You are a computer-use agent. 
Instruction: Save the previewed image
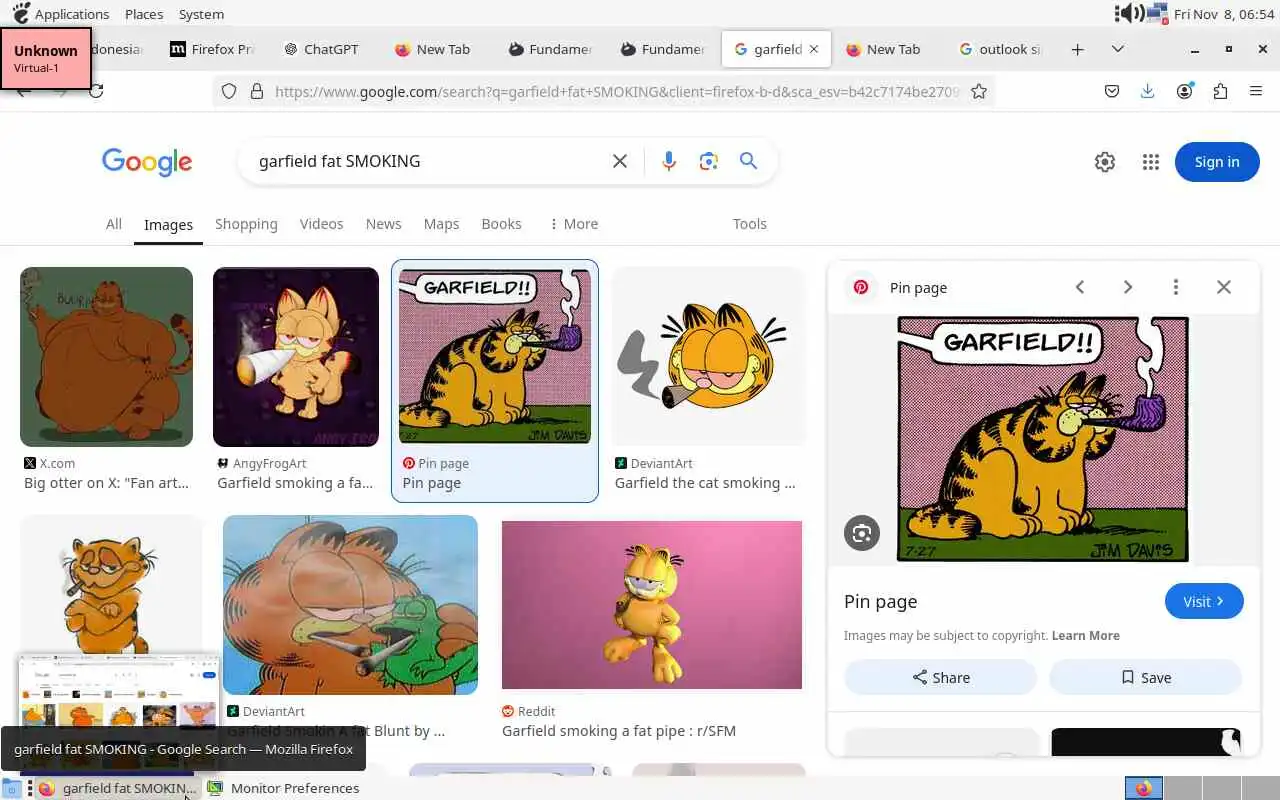(x=1145, y=677)
